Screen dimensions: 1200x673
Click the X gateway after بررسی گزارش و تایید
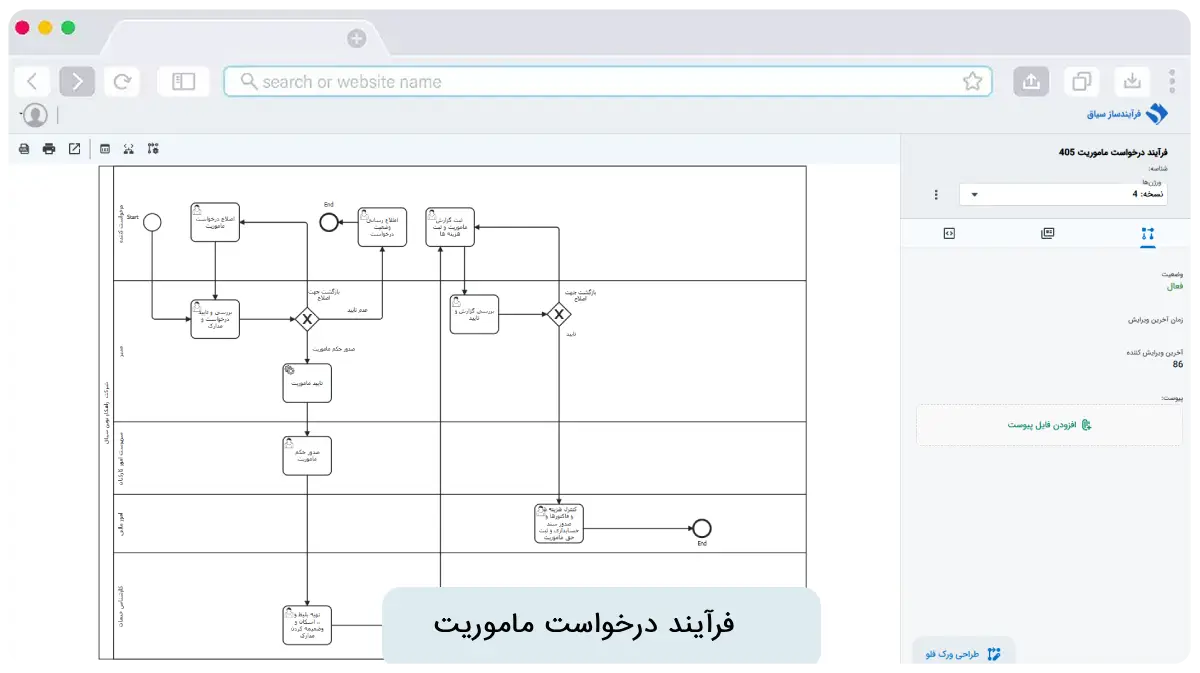click(559, 314)
